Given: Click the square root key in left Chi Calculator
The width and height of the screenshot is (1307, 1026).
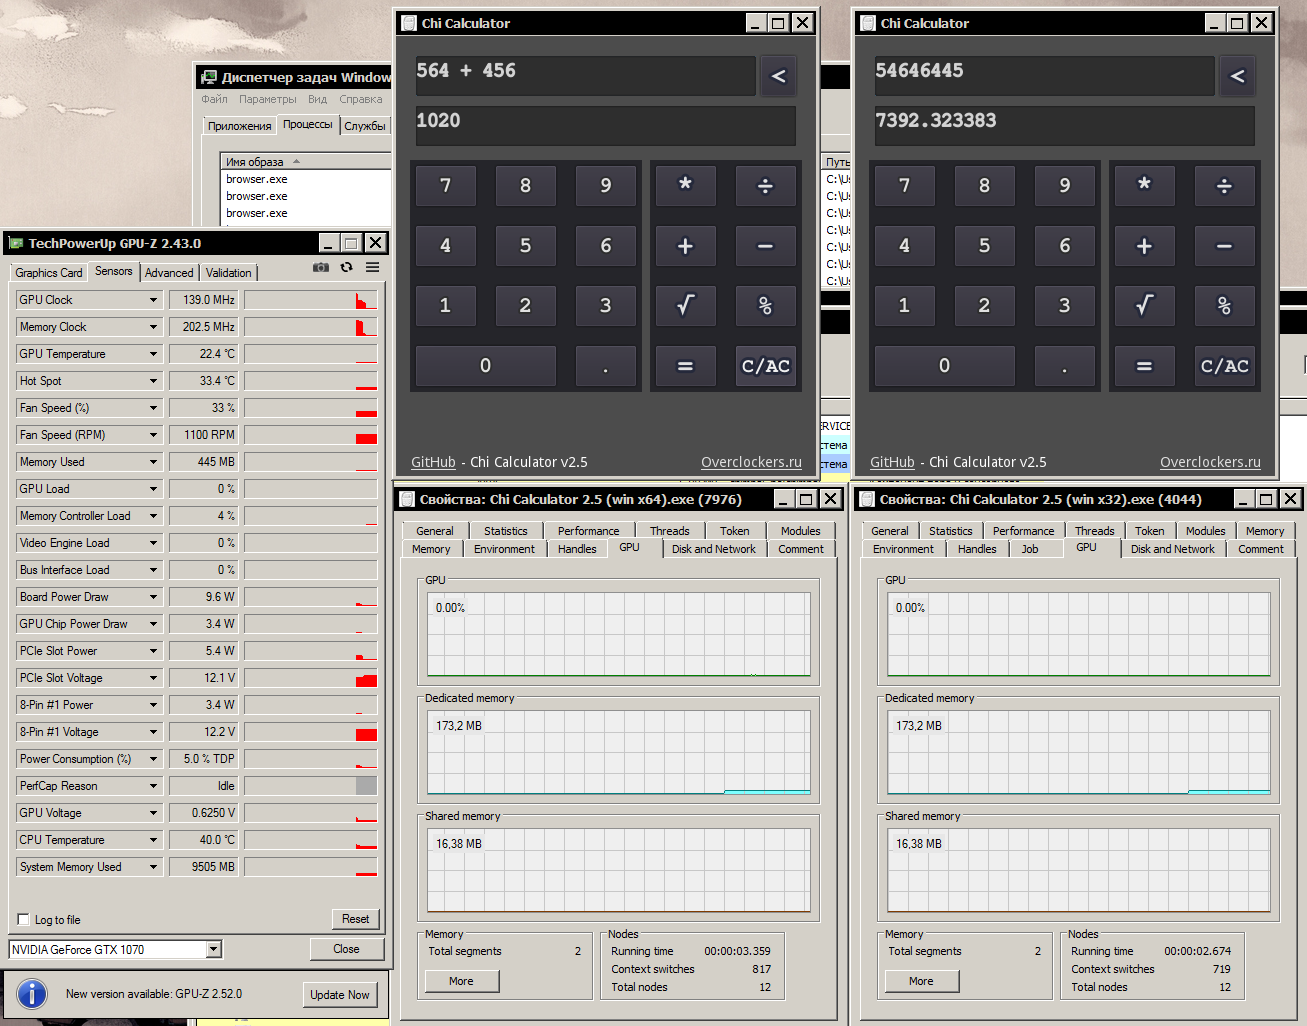Looking at the screenshot, I should (685, 306).
